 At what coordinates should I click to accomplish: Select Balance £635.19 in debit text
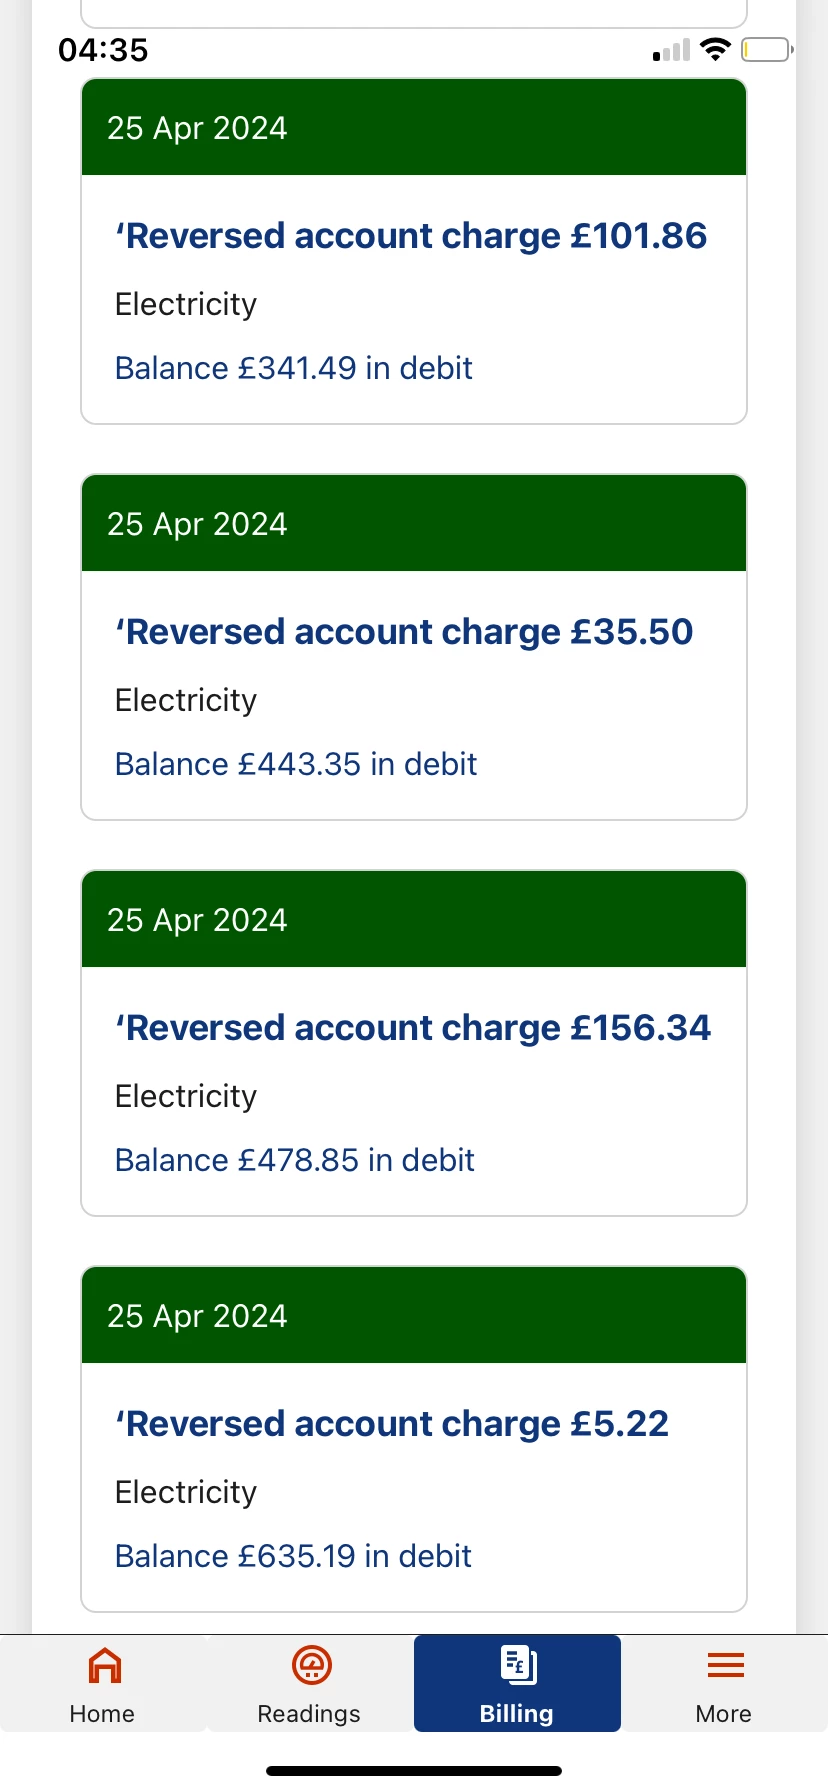pyautogui.click(x=293, y=1556)
